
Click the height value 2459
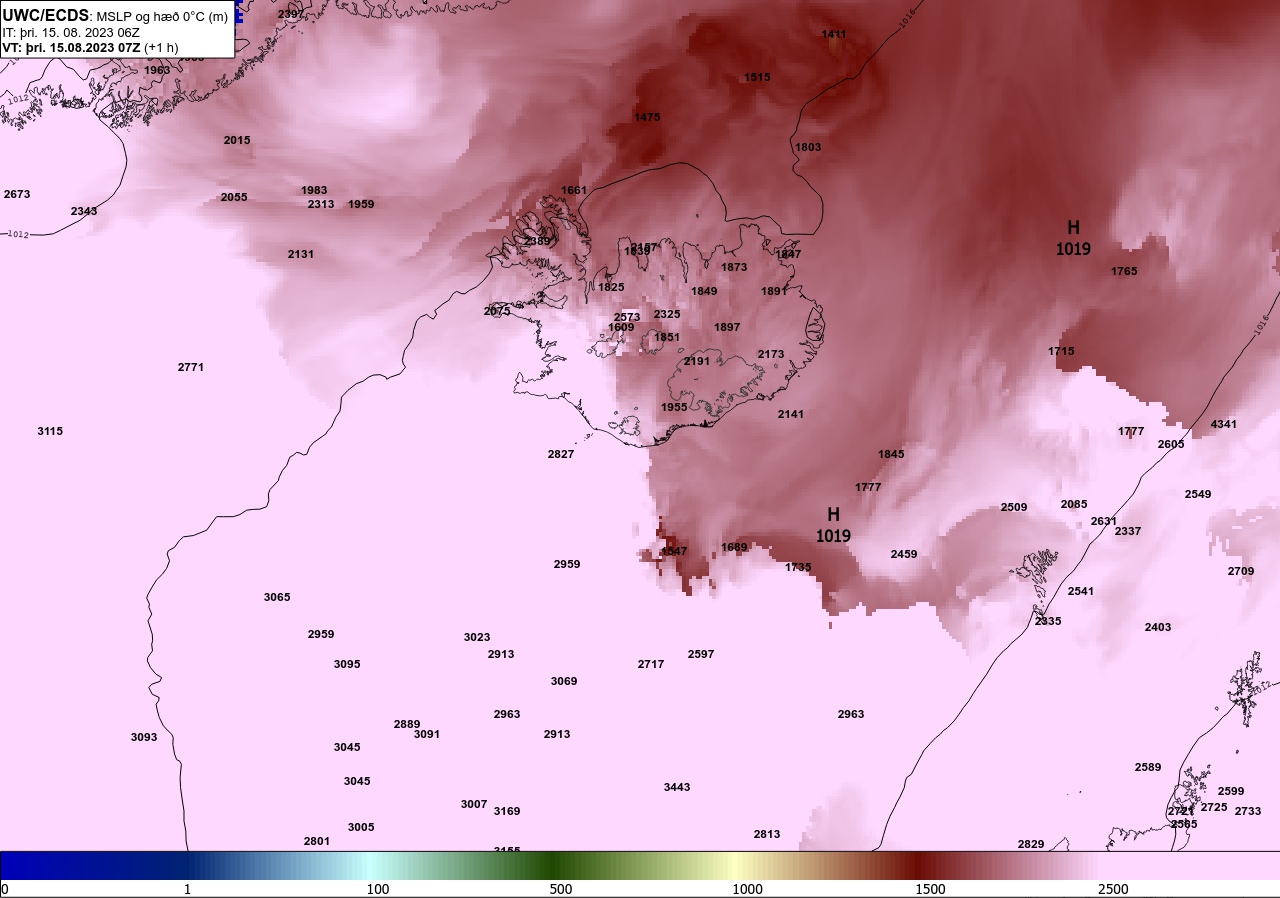(904, 554)
